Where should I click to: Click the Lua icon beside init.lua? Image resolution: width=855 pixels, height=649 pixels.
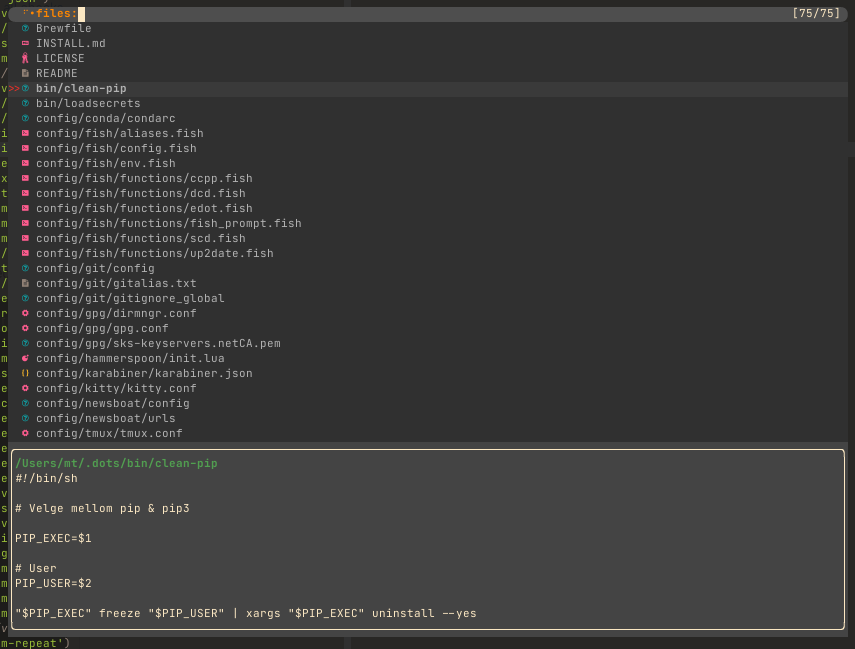pos(25,358)
